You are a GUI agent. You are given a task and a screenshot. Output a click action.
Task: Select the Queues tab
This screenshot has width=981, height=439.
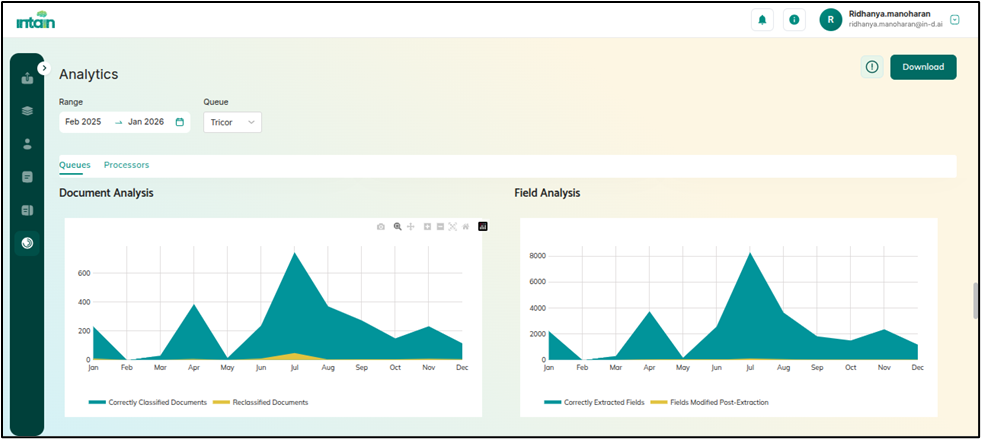(75, 165)
